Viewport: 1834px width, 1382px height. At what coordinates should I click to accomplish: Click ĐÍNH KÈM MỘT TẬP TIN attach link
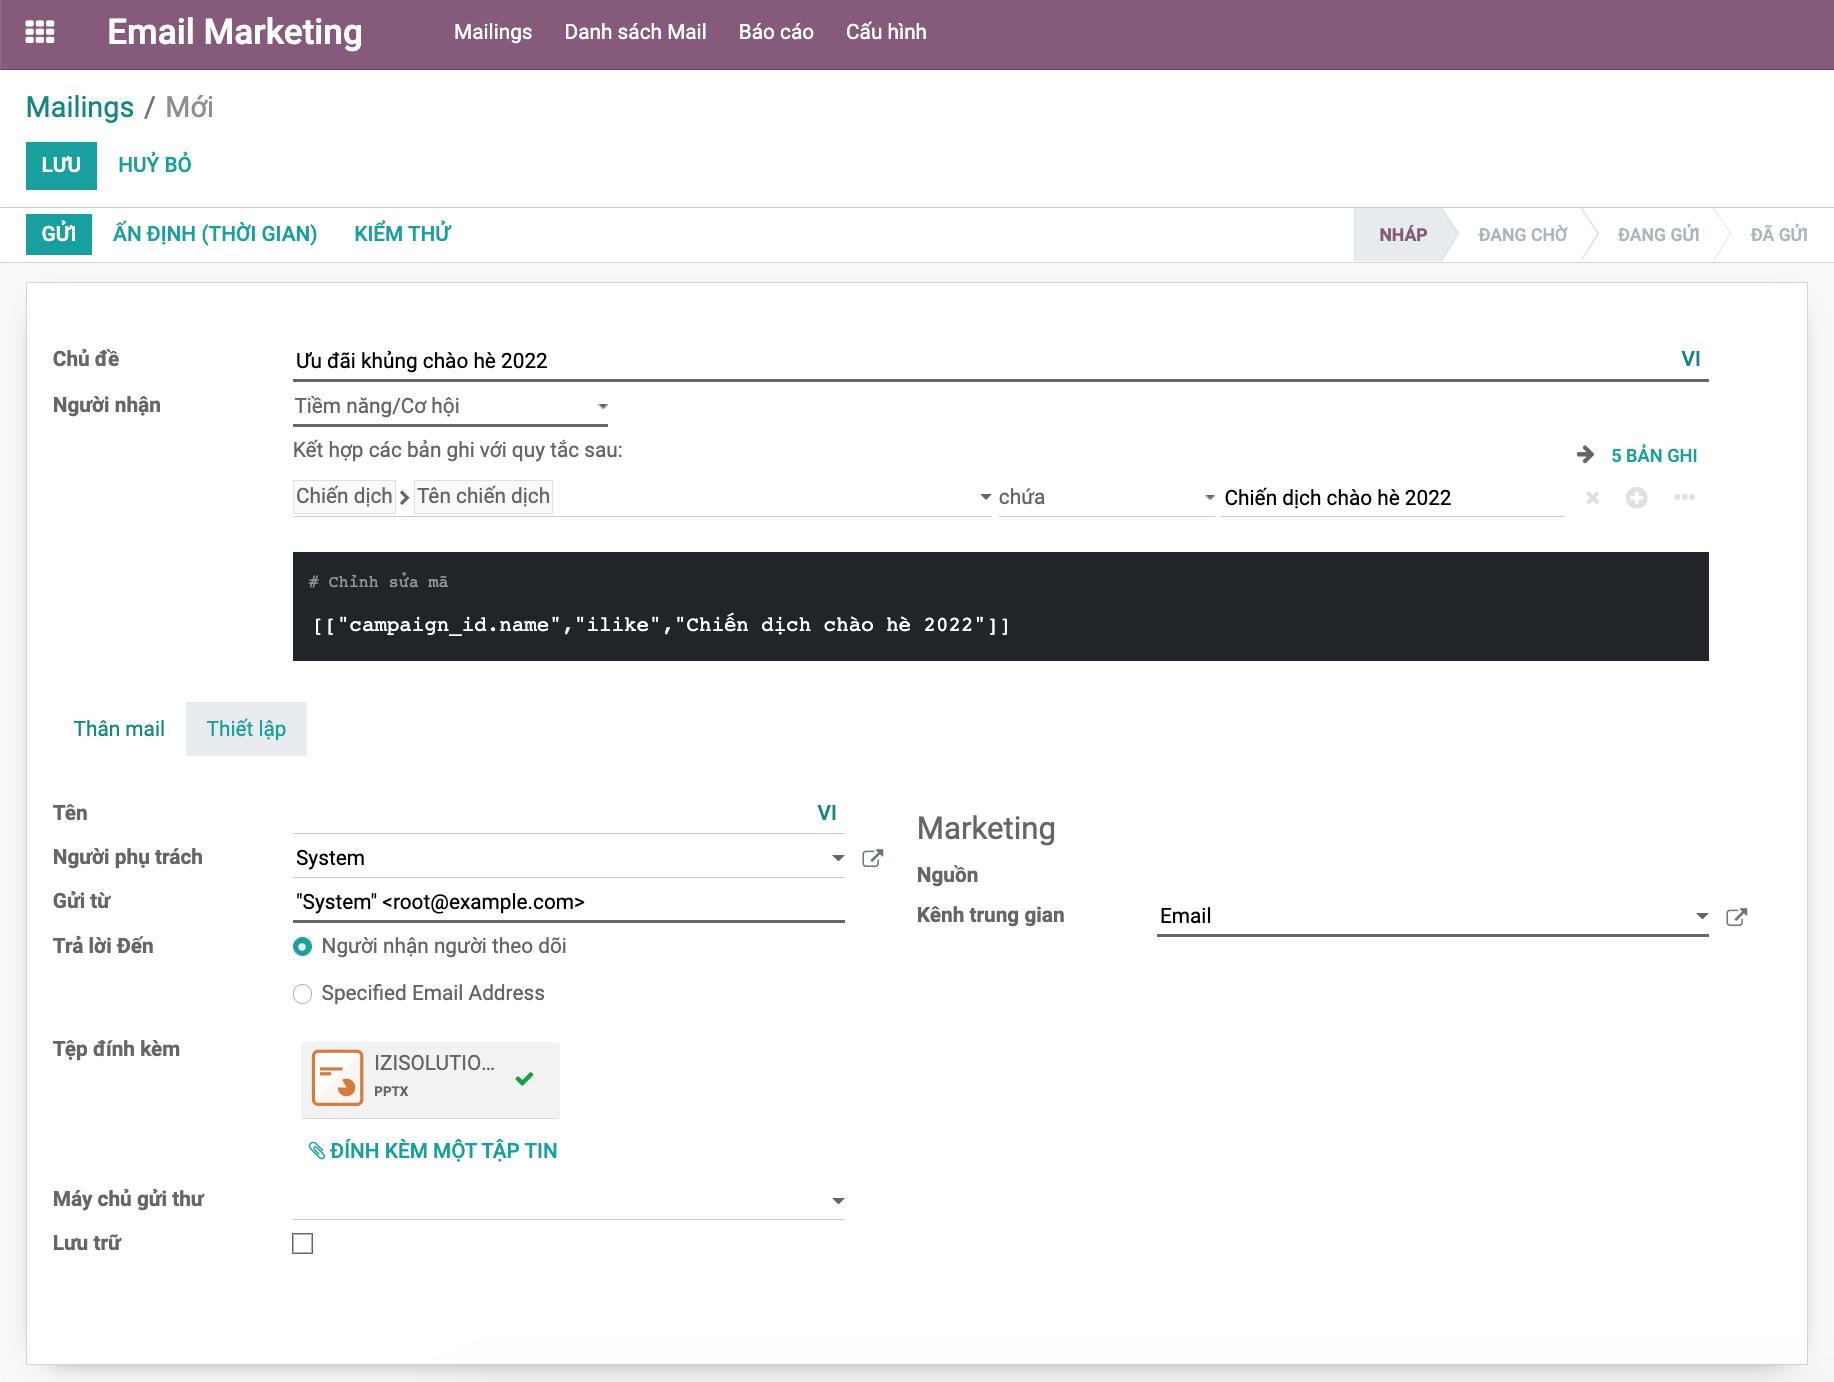443,1151
